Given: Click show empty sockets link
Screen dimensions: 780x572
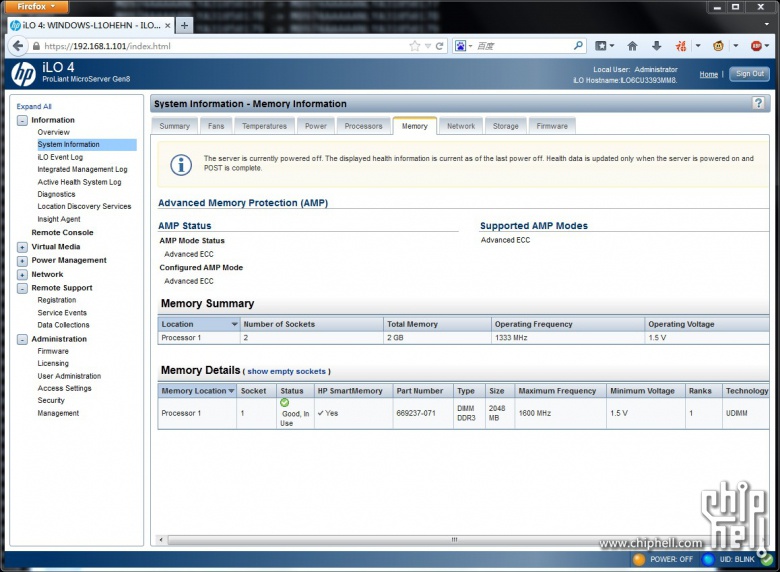Looking at the screenshot, I should 287,371.
